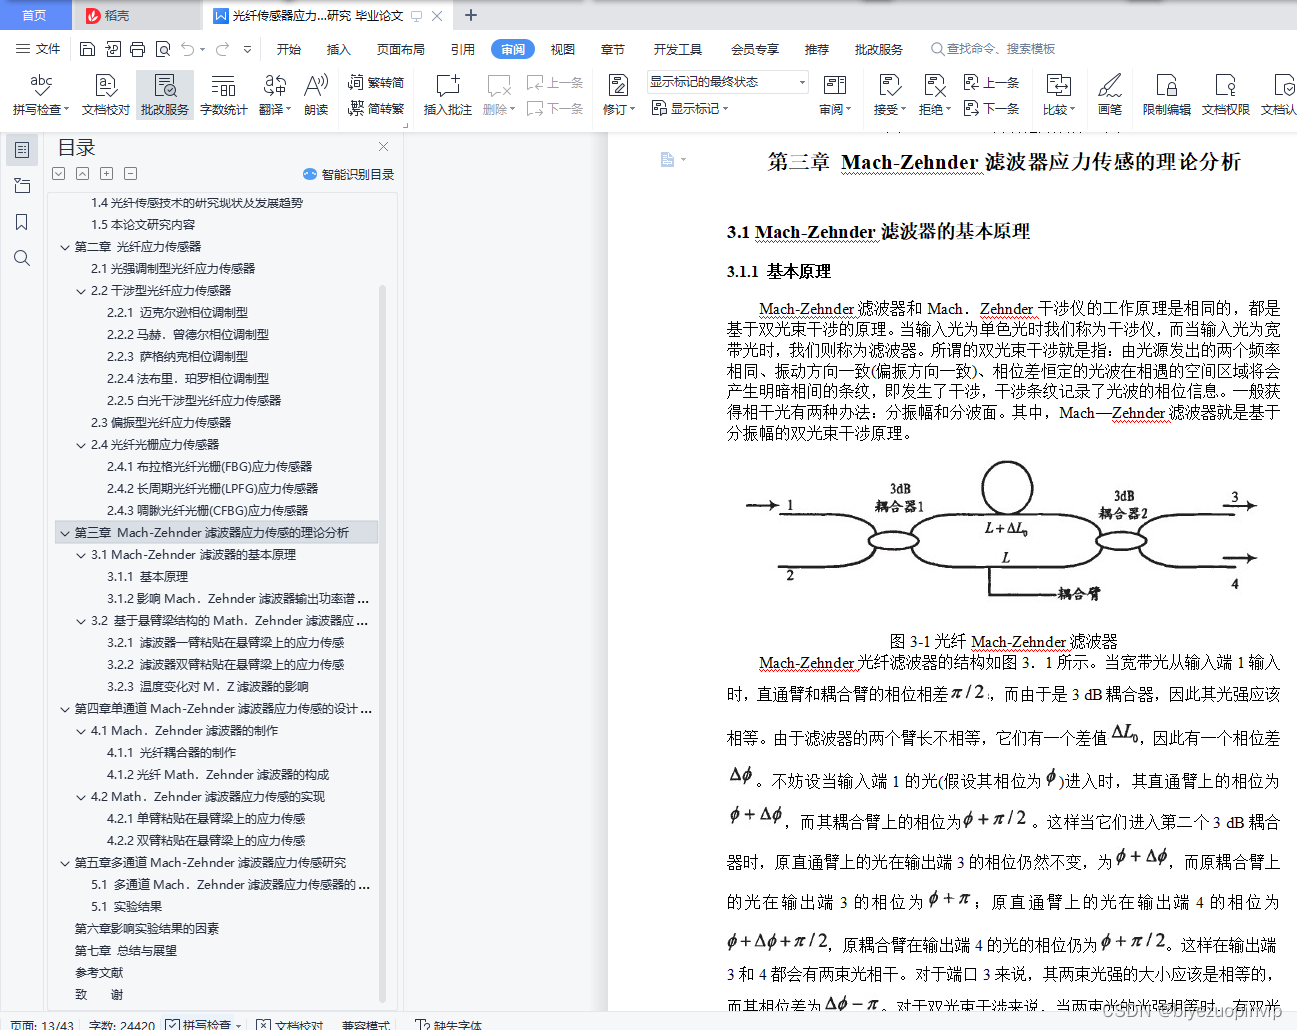1297x1030 pixels.
Task: Open the 会员专享 ribbon tab
Action: tap(755, 49)
